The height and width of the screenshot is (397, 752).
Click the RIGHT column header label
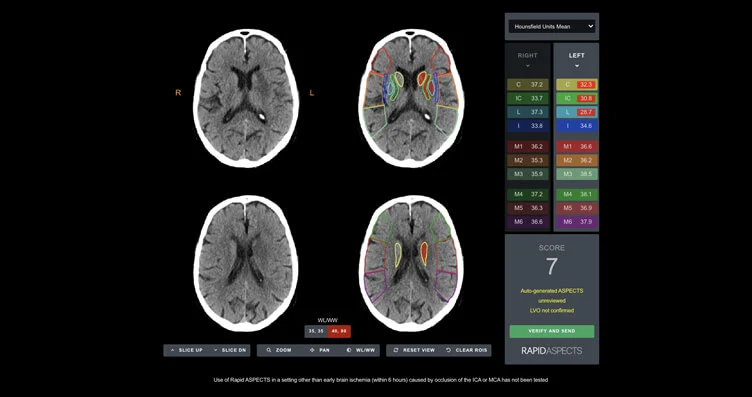pyautogui.click(x=527, y=56)
